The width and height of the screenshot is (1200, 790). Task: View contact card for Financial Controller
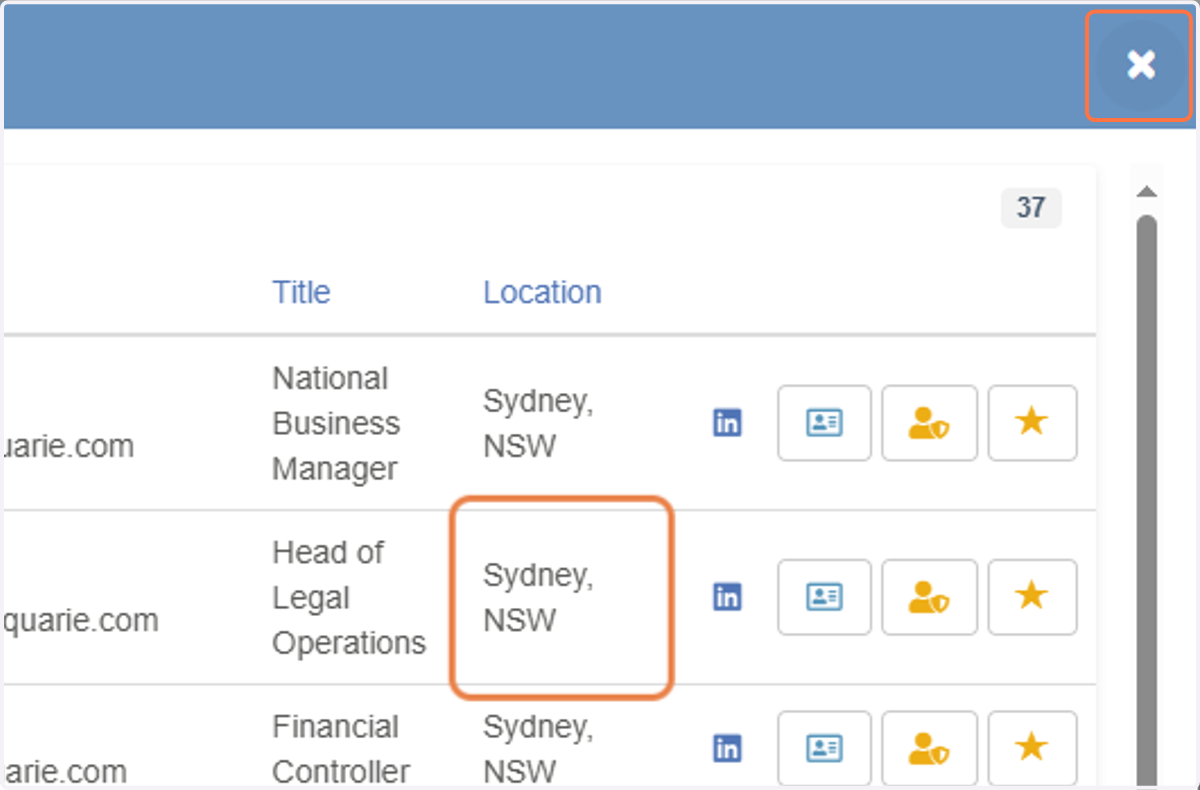tap(824, 748)
